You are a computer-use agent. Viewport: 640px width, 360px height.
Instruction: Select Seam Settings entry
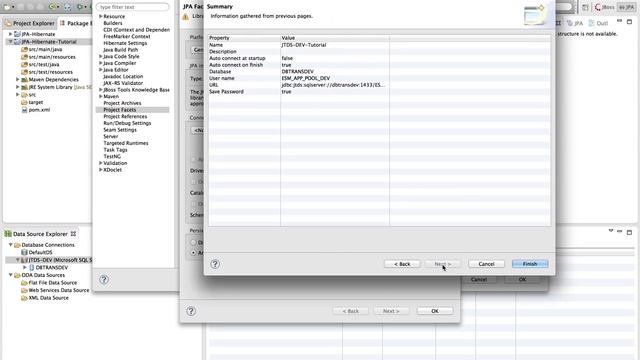coord(120,130)
